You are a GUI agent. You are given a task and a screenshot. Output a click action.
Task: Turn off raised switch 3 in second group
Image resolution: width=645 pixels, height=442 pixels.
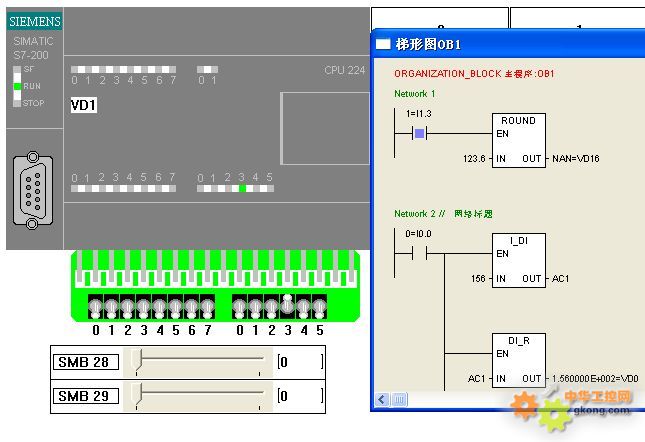[x=288, y=305]
